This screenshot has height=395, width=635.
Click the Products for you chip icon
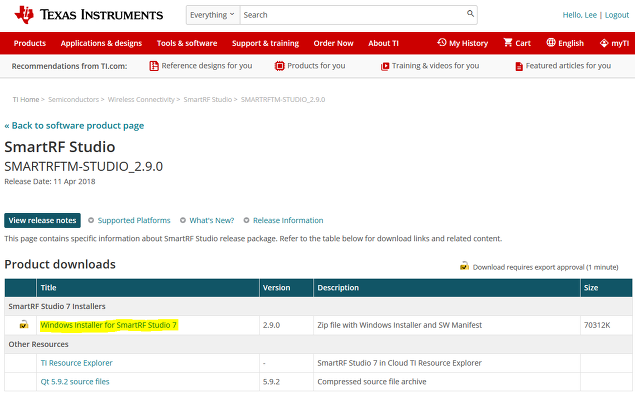(x=279, y=66)
